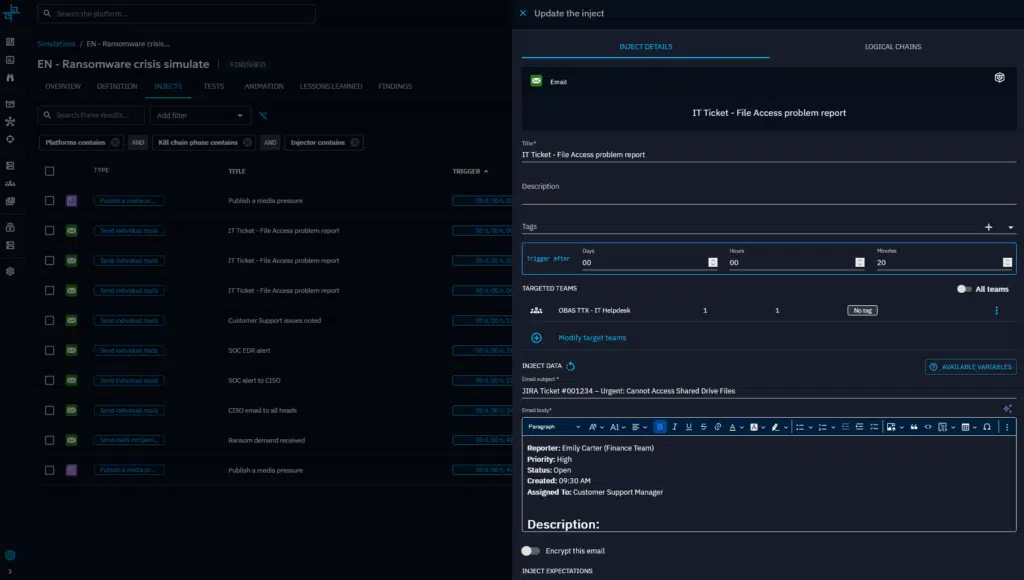Viewport: 1024px width, 580px height.
Task: Toggle the All teams switch
Action: coord(964,289)
